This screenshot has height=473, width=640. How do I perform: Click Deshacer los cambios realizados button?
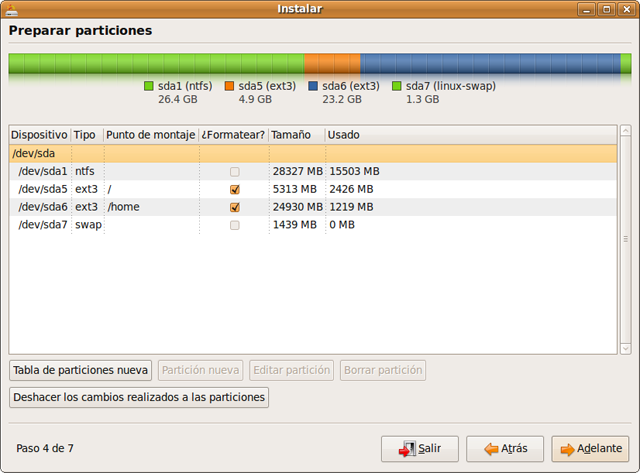tap(139, 397)
